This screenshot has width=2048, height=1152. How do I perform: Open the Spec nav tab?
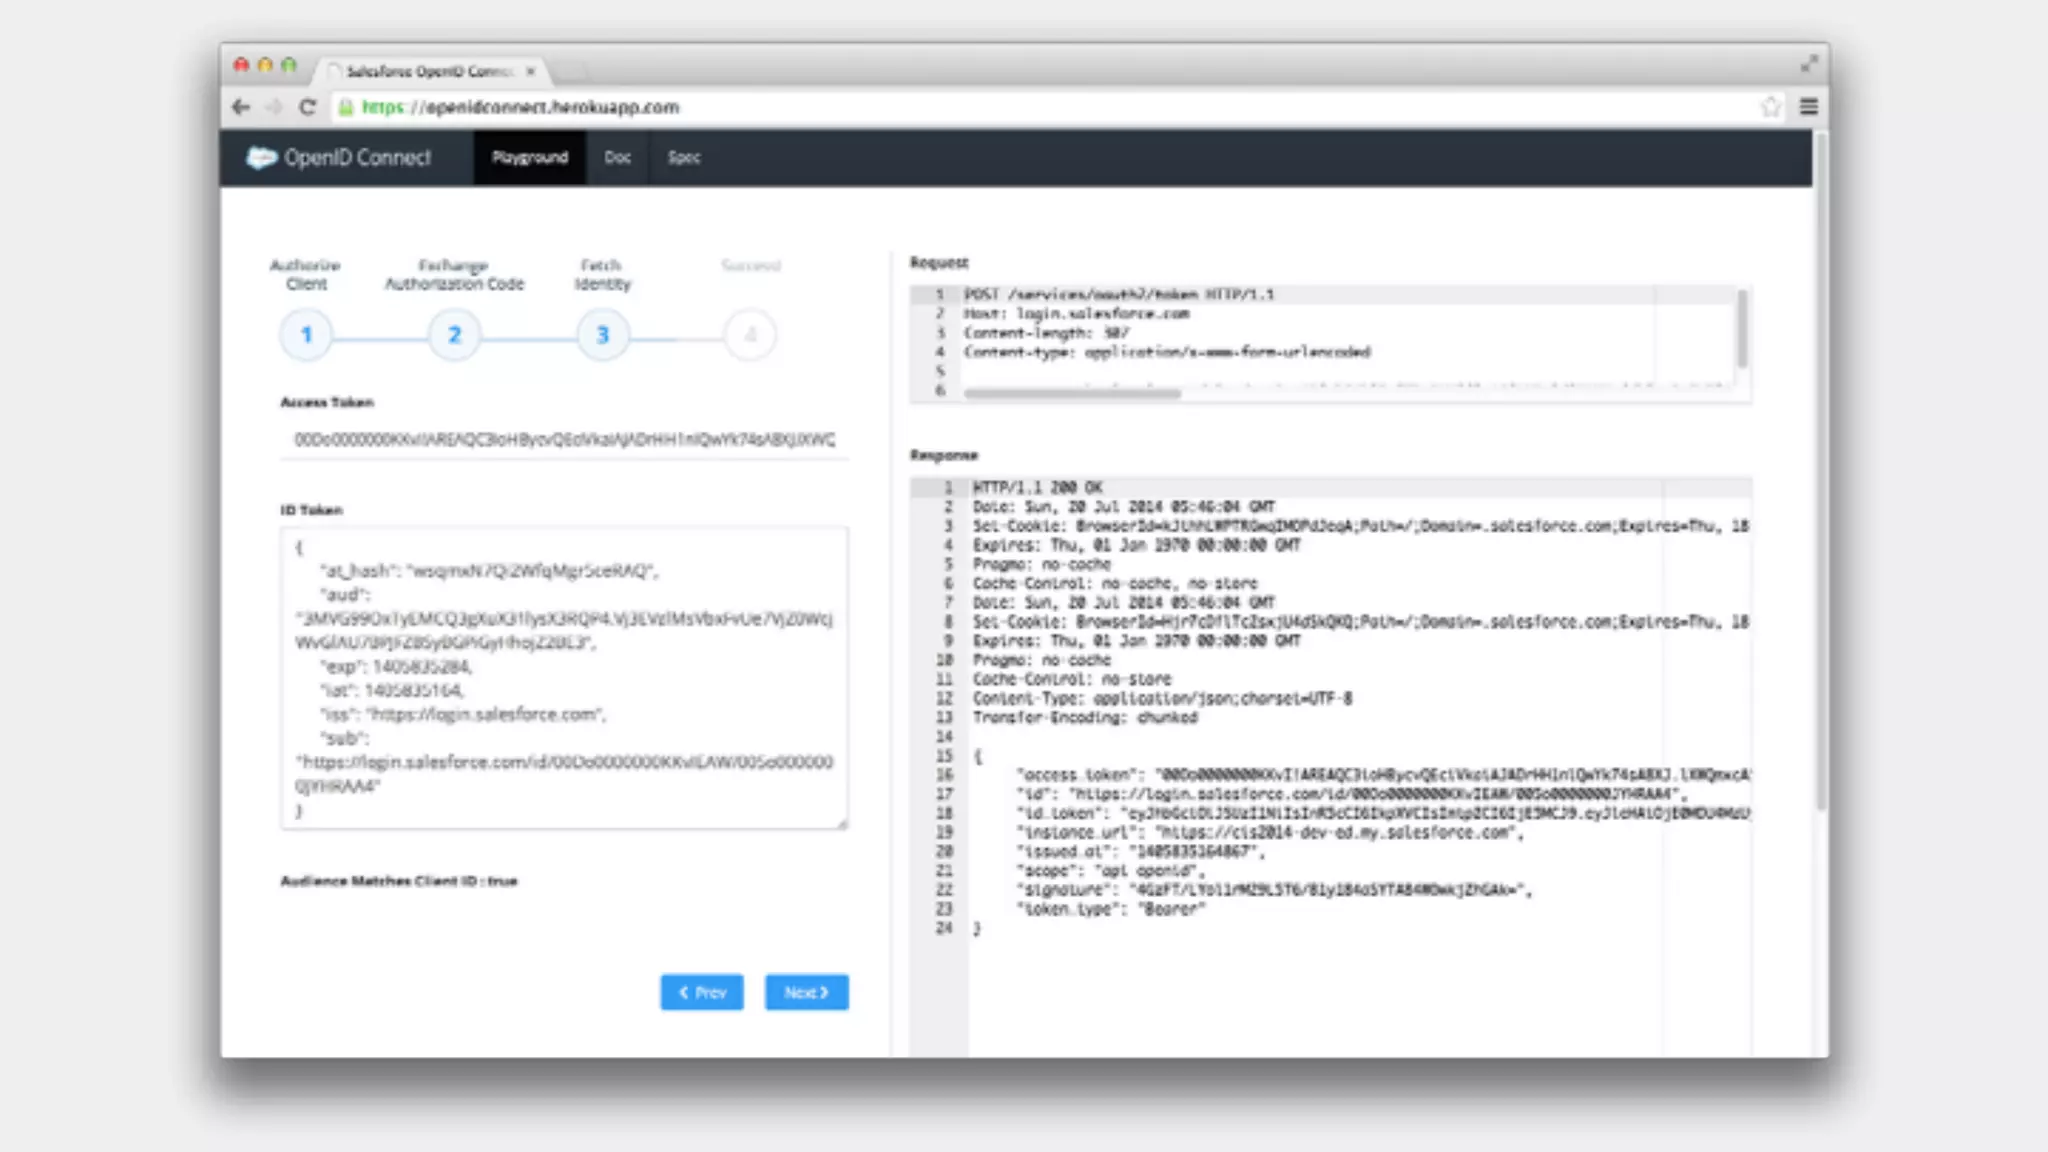[x=684, y=158]
